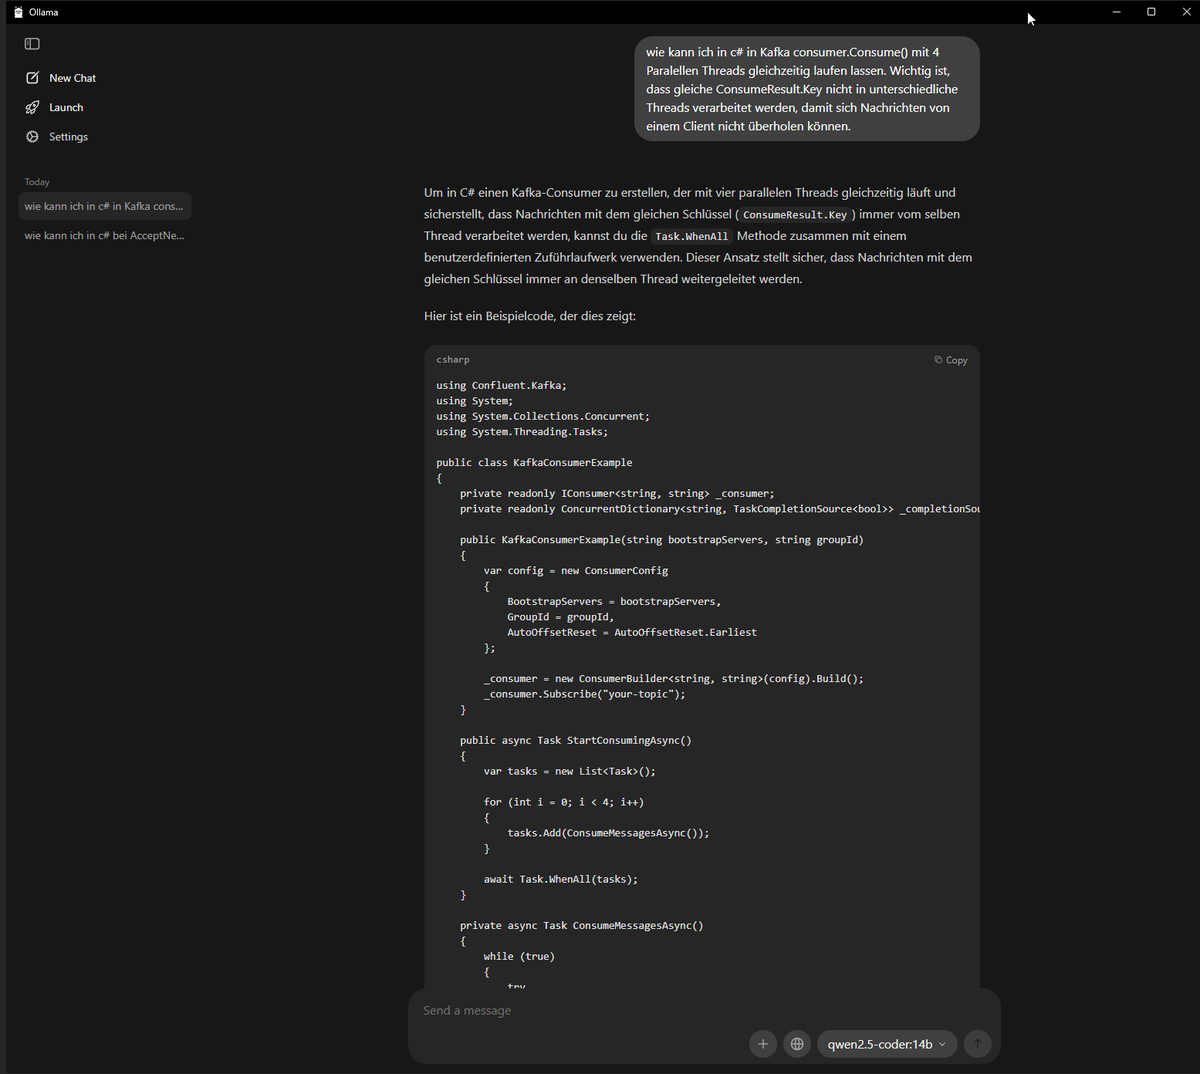The width and height of the screenshot is (1200, 1074).
Task: Copy the csharp code block
Action: [x=951, y=360]
